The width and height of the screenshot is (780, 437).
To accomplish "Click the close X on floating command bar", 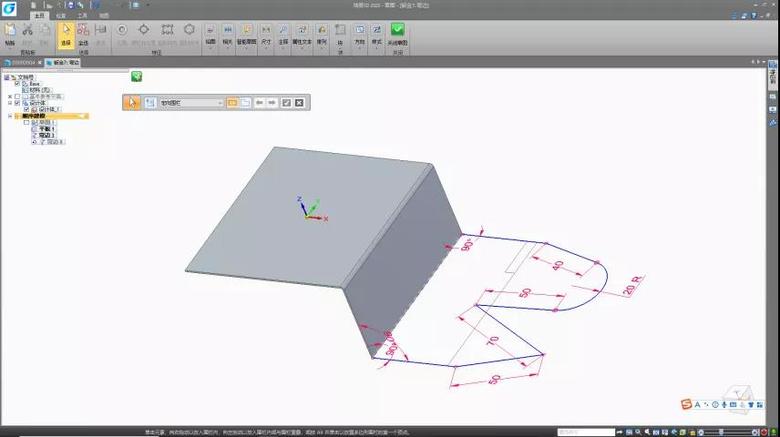I will (298, 102).
